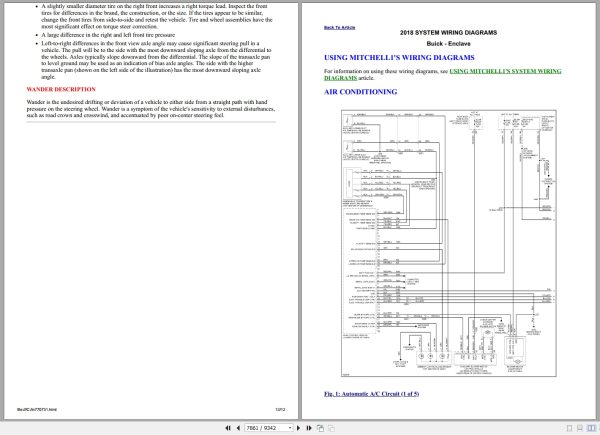
Task: Switch to single page view
Action: point(569,428)
